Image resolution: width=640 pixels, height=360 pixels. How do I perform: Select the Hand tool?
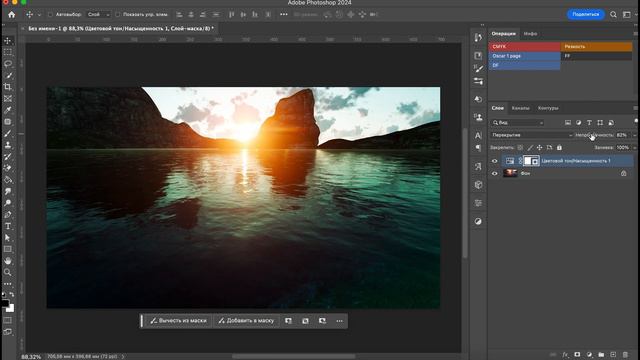coord(8,261)
